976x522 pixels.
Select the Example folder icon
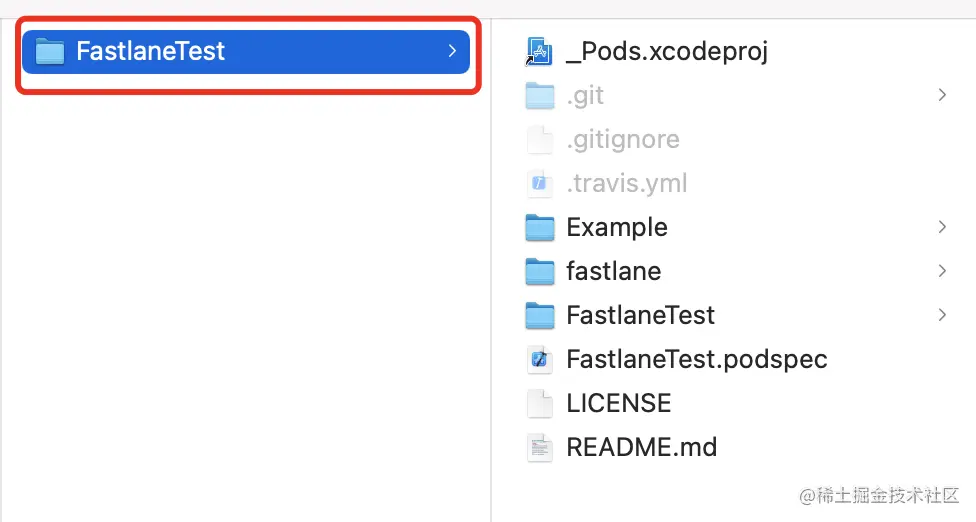click(x=540, y=227)
